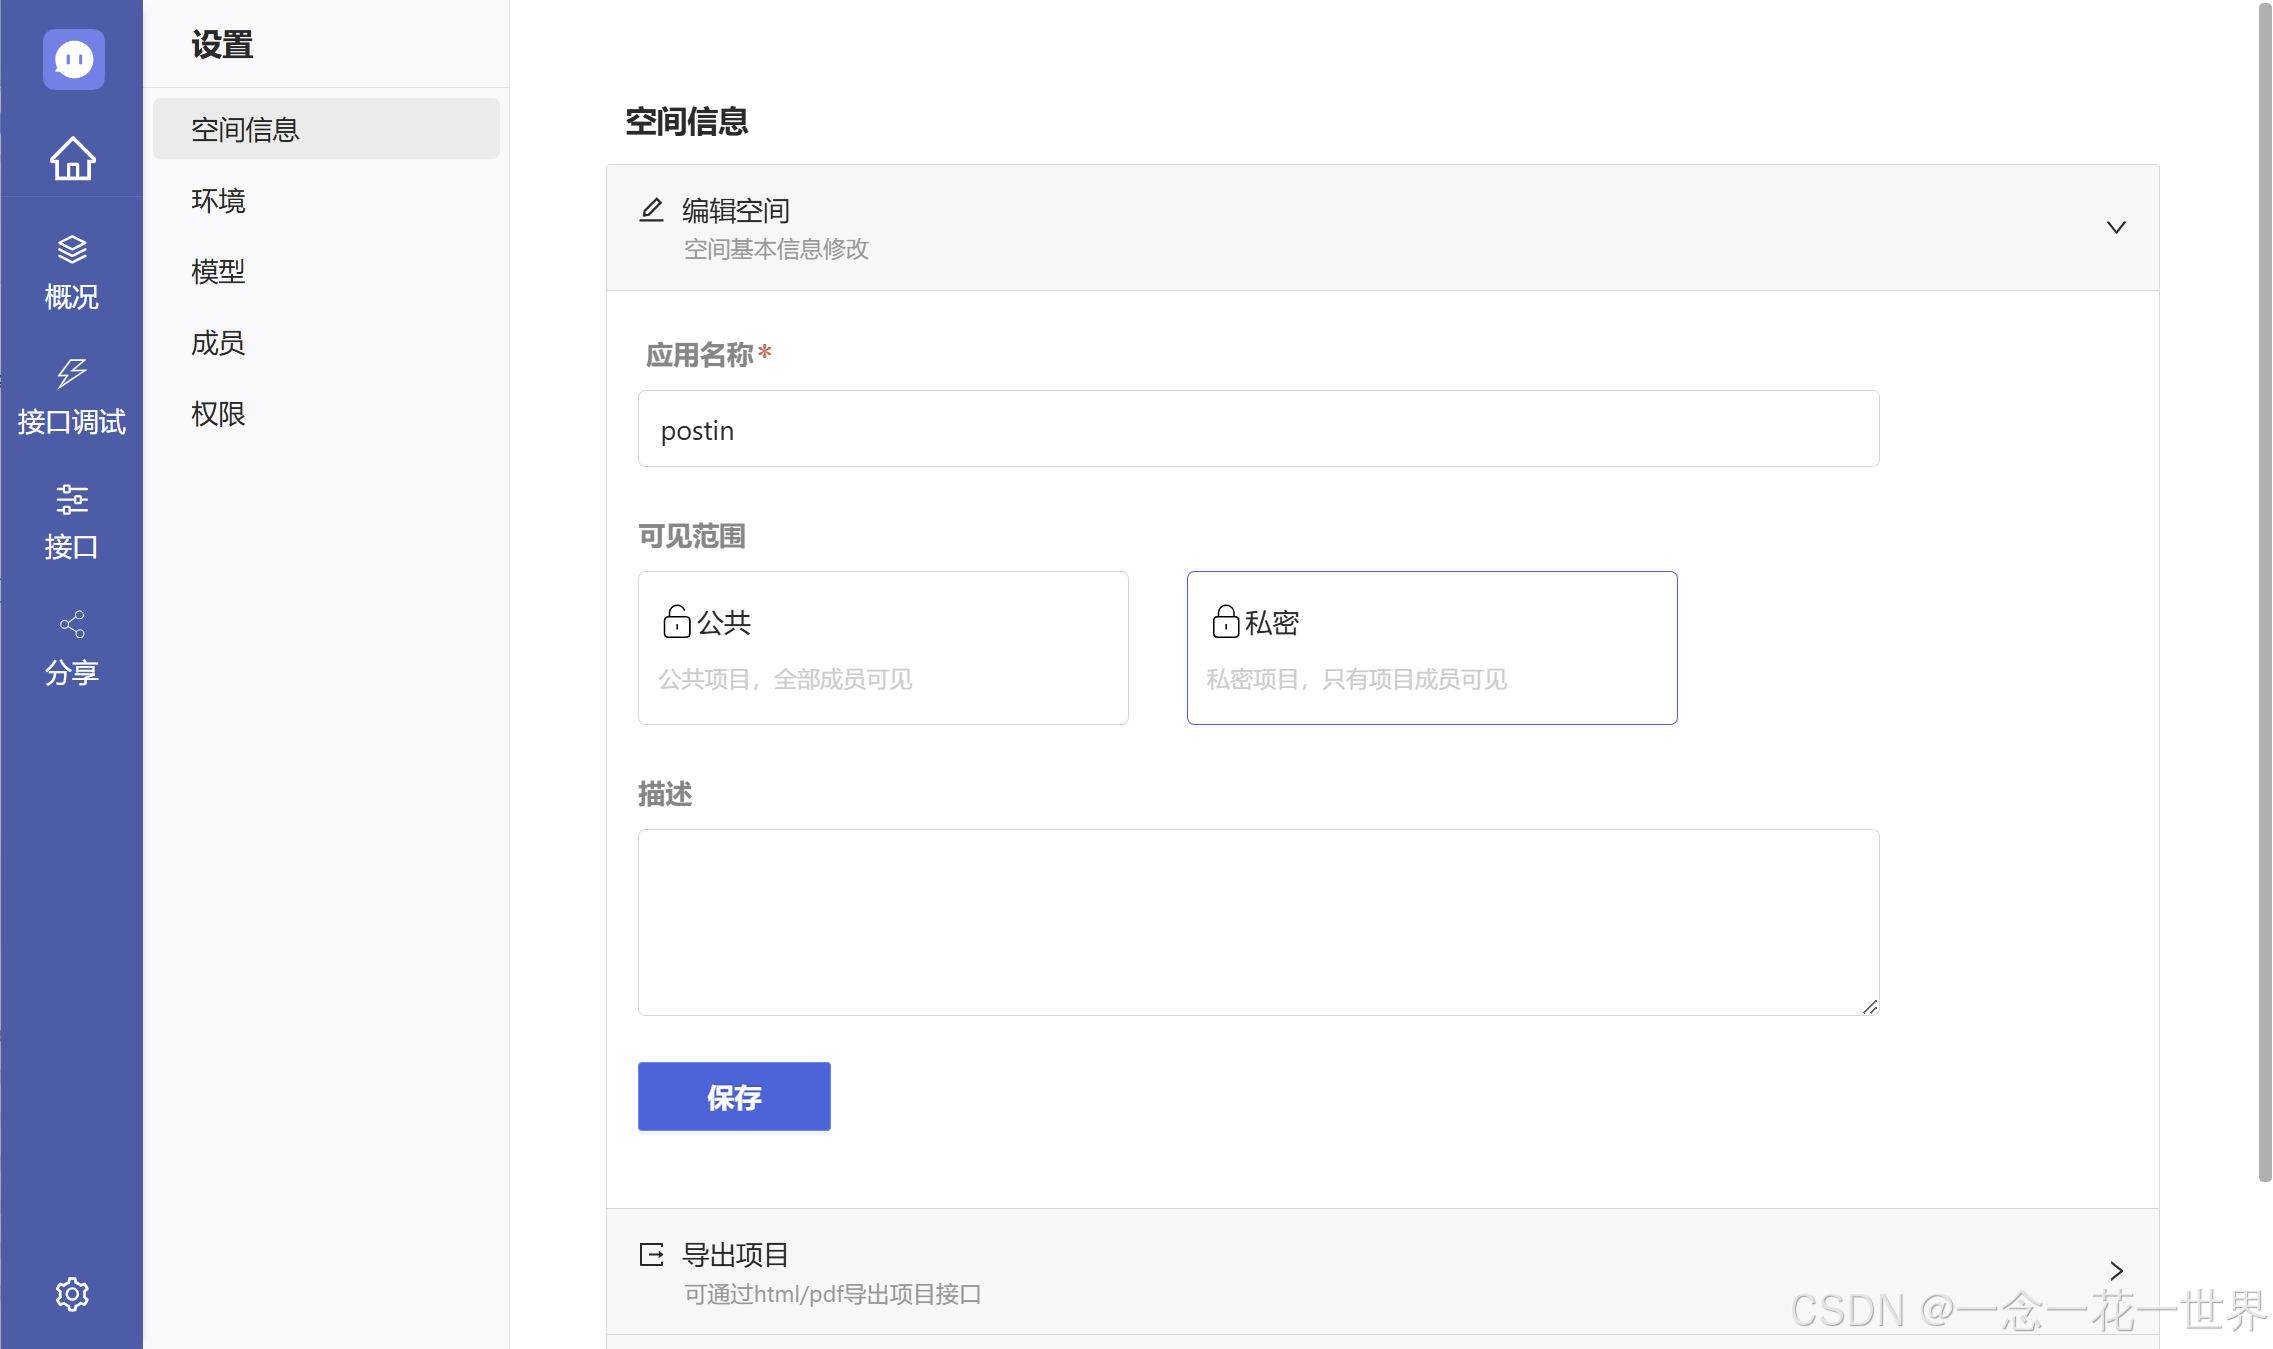The image size is (2273, 1349).
Task: Switch to the 成员 settings tab
Action: tap(219, 343)
